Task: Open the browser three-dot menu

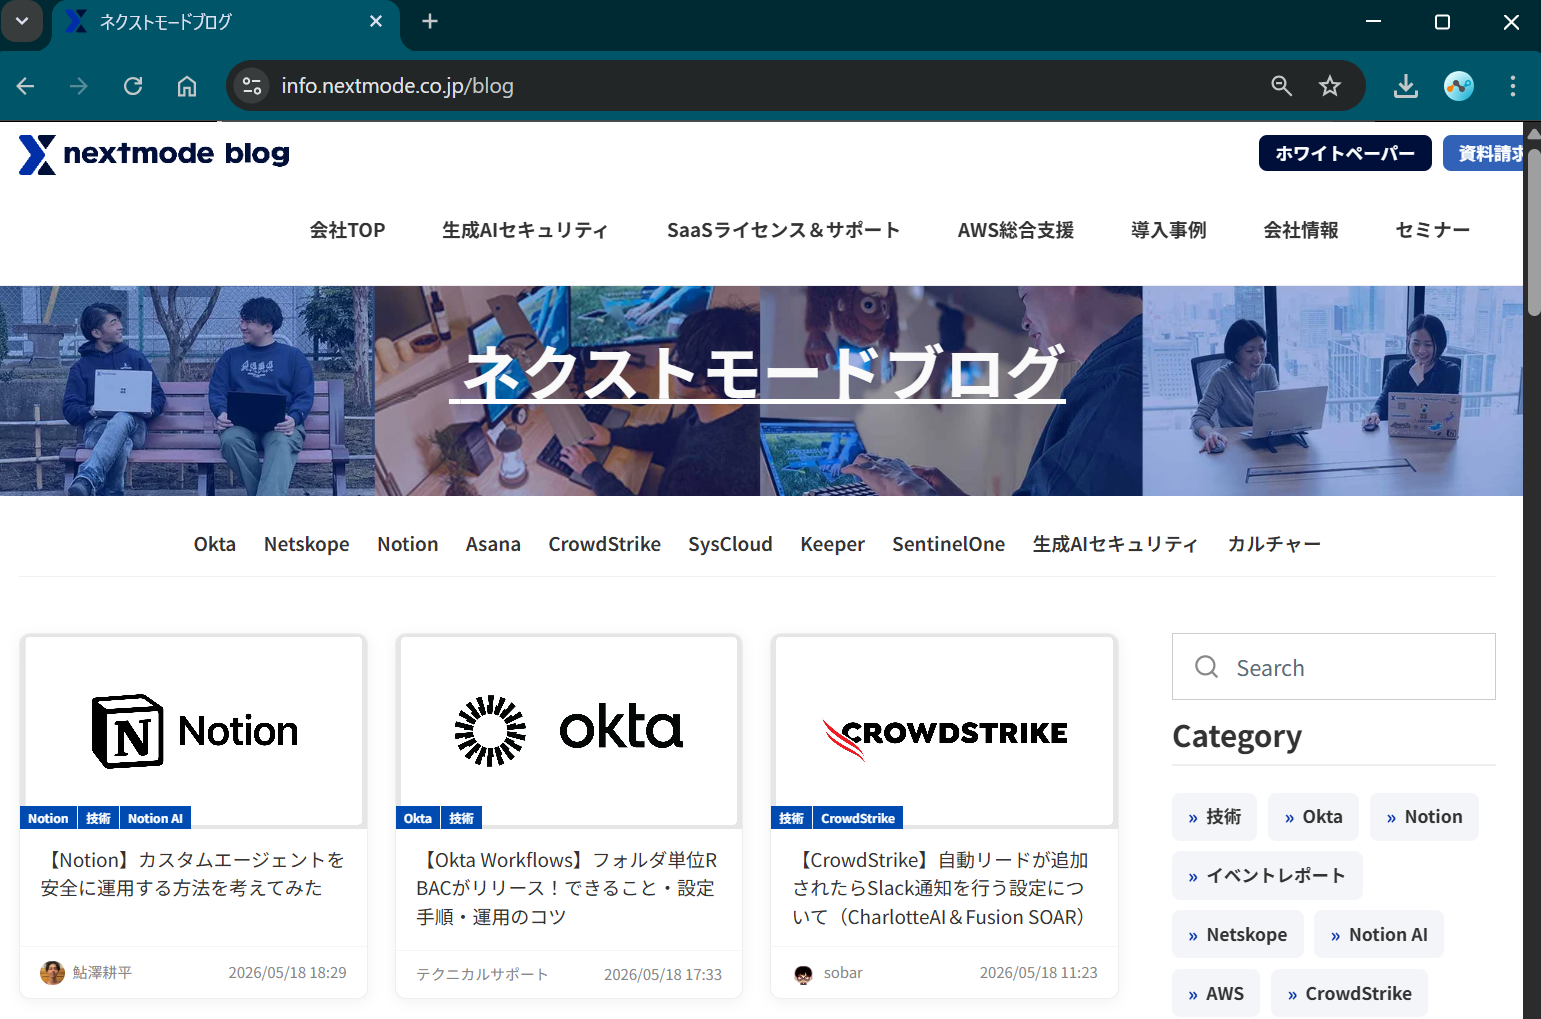Action: coord(1513,86)
